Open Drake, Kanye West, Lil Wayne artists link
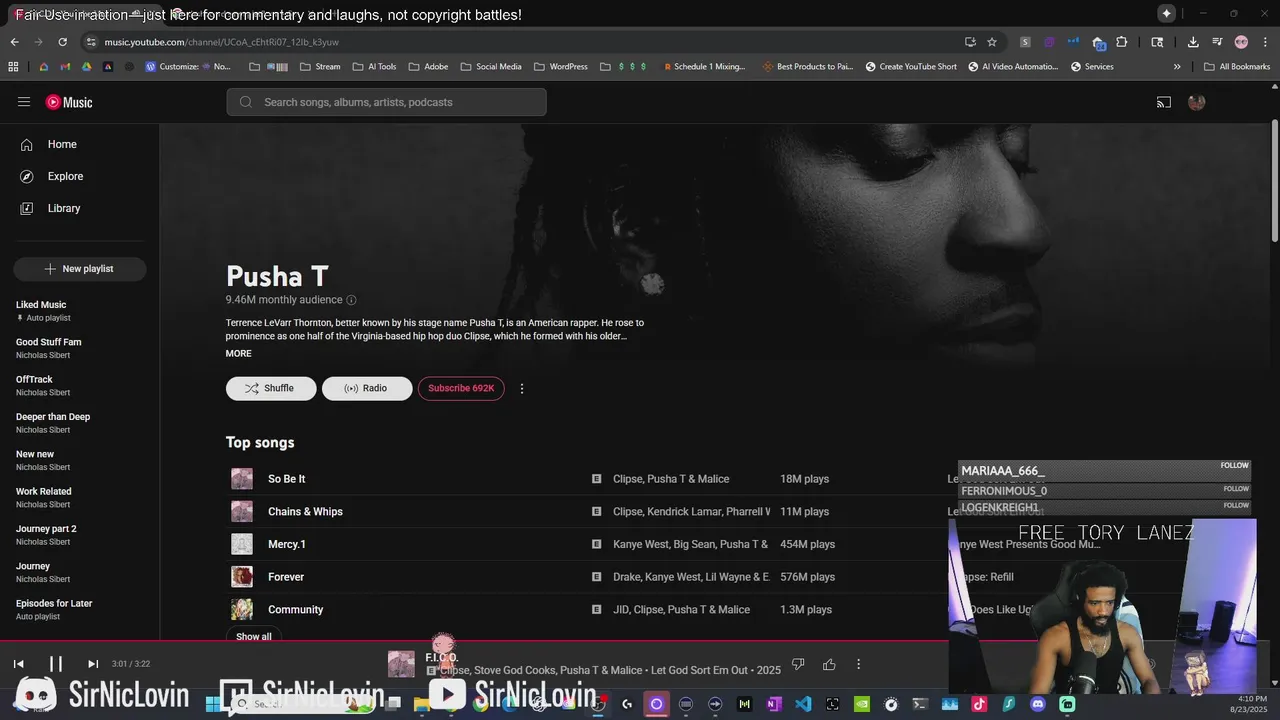 pos(691,577)
